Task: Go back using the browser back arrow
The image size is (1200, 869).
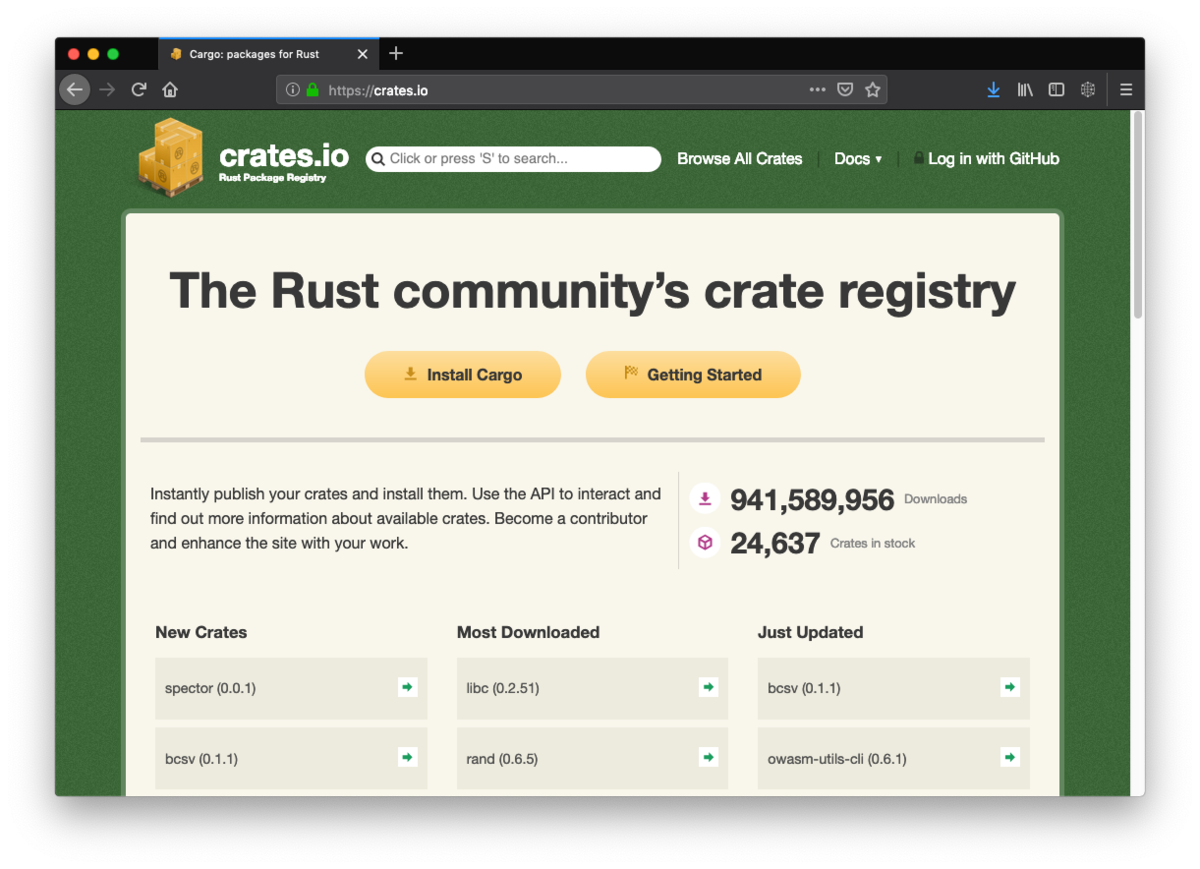Action: [75, 90]
